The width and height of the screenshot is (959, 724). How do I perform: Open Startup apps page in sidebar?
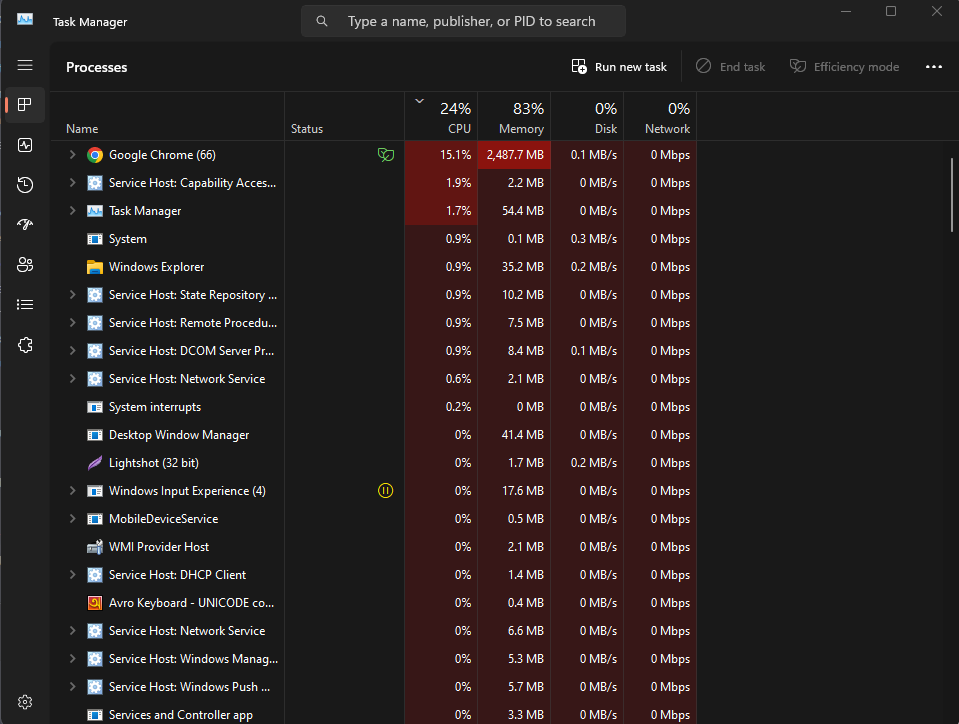click(25, 224)
